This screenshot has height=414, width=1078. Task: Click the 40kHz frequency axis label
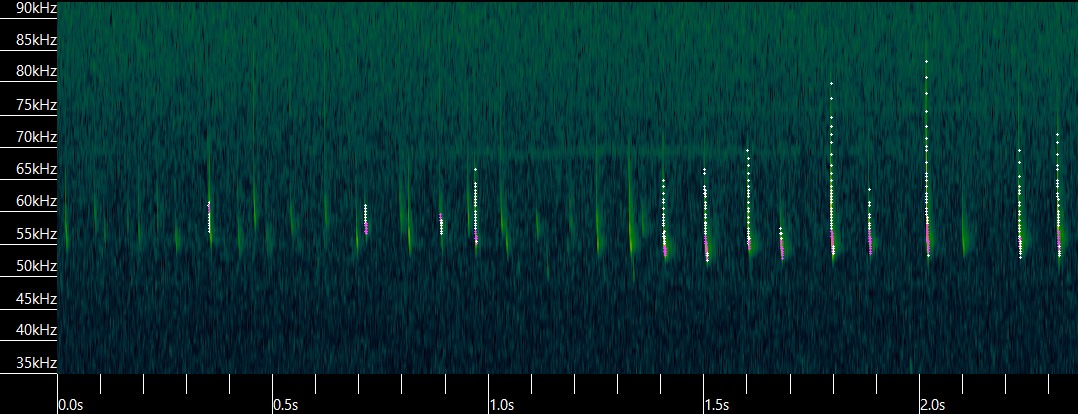coord(28,330)
